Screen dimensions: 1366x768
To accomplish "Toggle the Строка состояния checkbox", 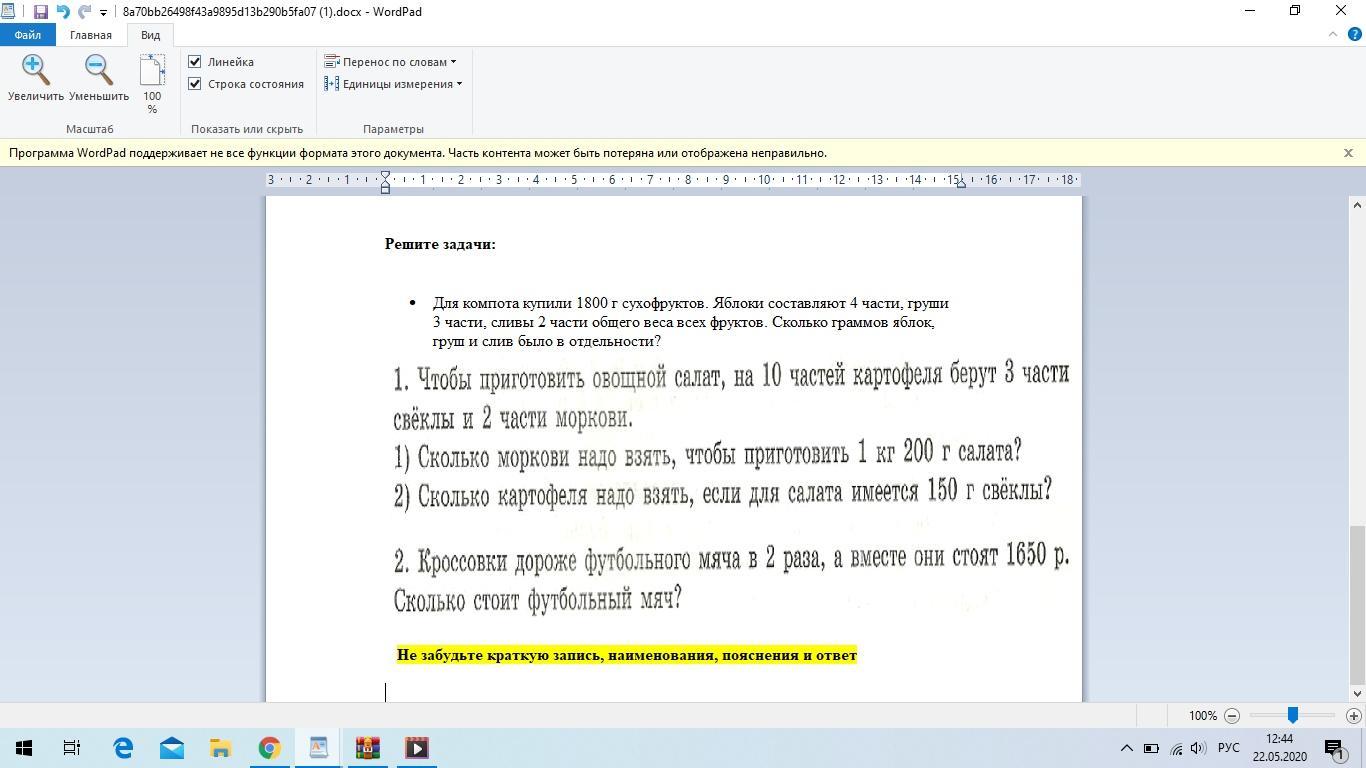I will click(x=195, y=84).
